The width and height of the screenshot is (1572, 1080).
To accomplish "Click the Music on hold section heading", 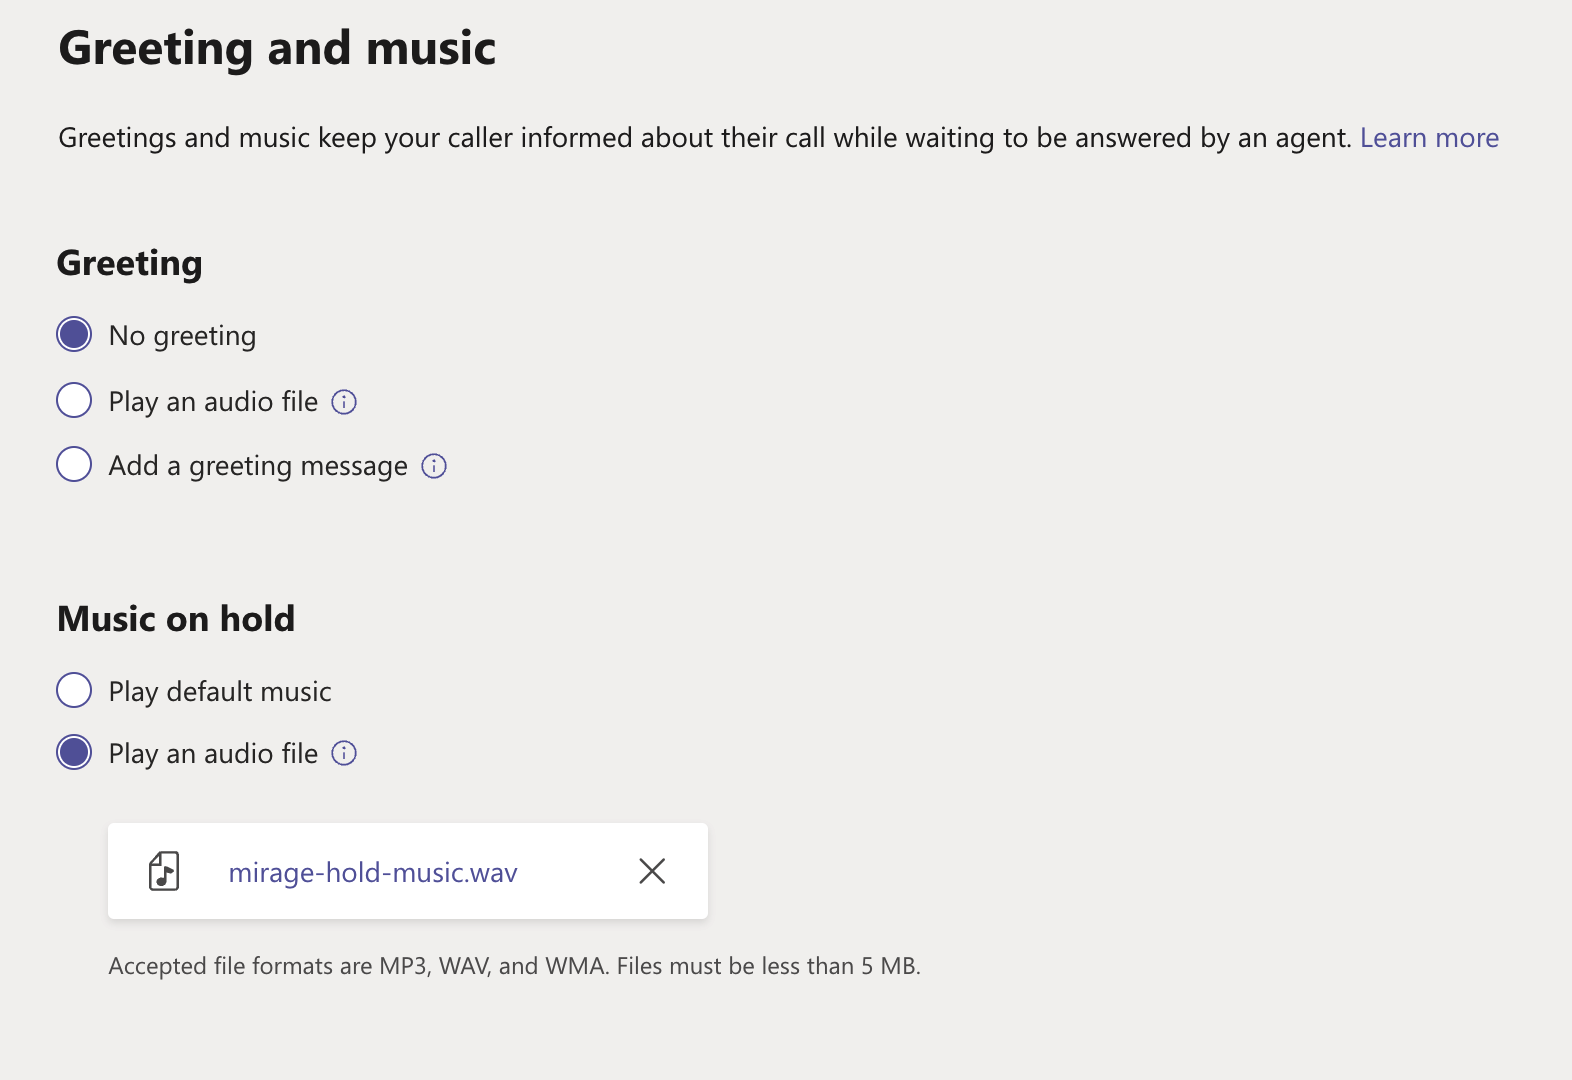I will 176,619.
